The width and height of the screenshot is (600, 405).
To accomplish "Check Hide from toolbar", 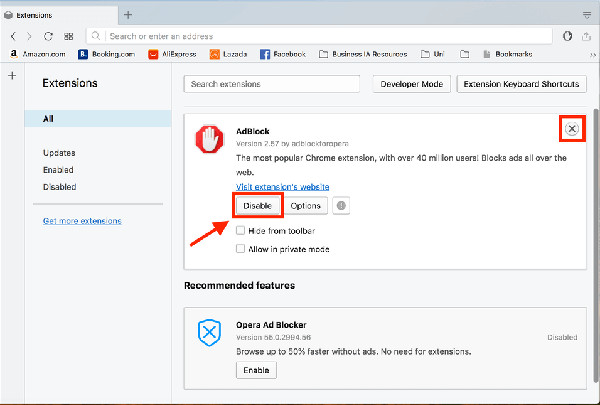I will [240, 230].
